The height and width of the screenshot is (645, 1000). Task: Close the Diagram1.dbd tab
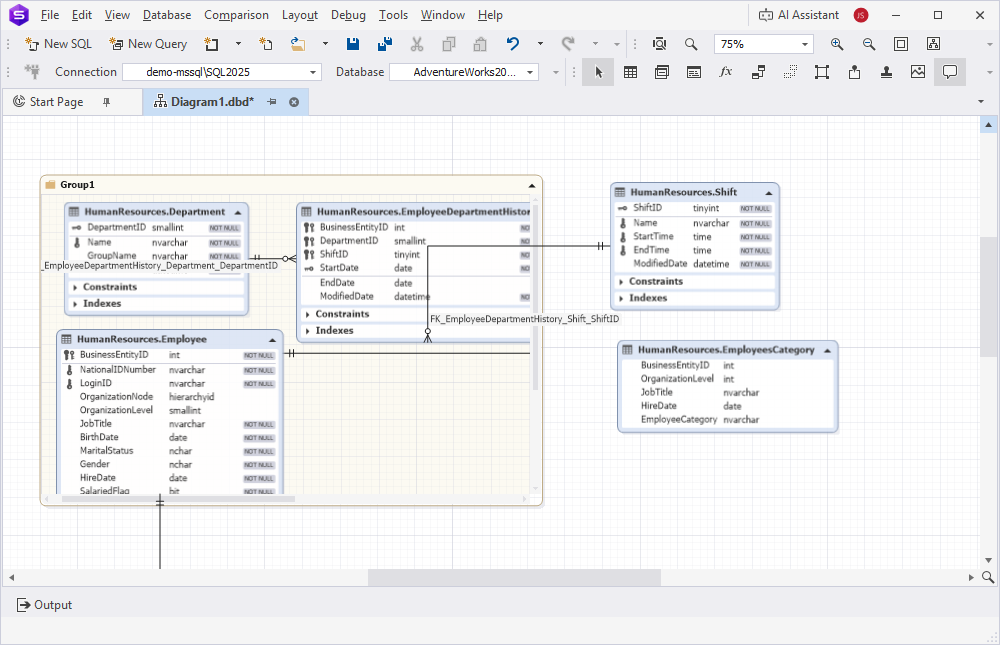point(294,102)
